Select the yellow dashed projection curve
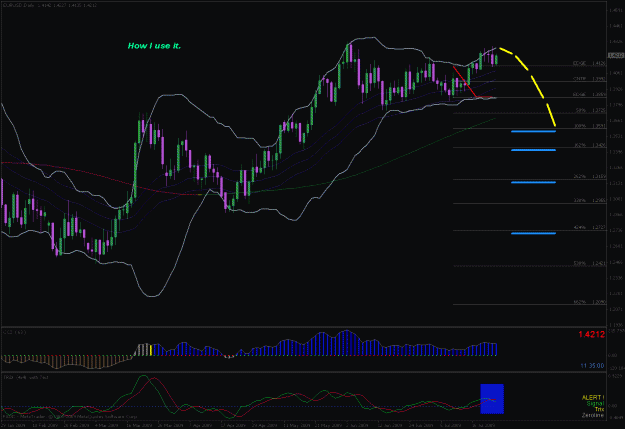The height and width of the screenshot is (429, 625). click(527, 87)
